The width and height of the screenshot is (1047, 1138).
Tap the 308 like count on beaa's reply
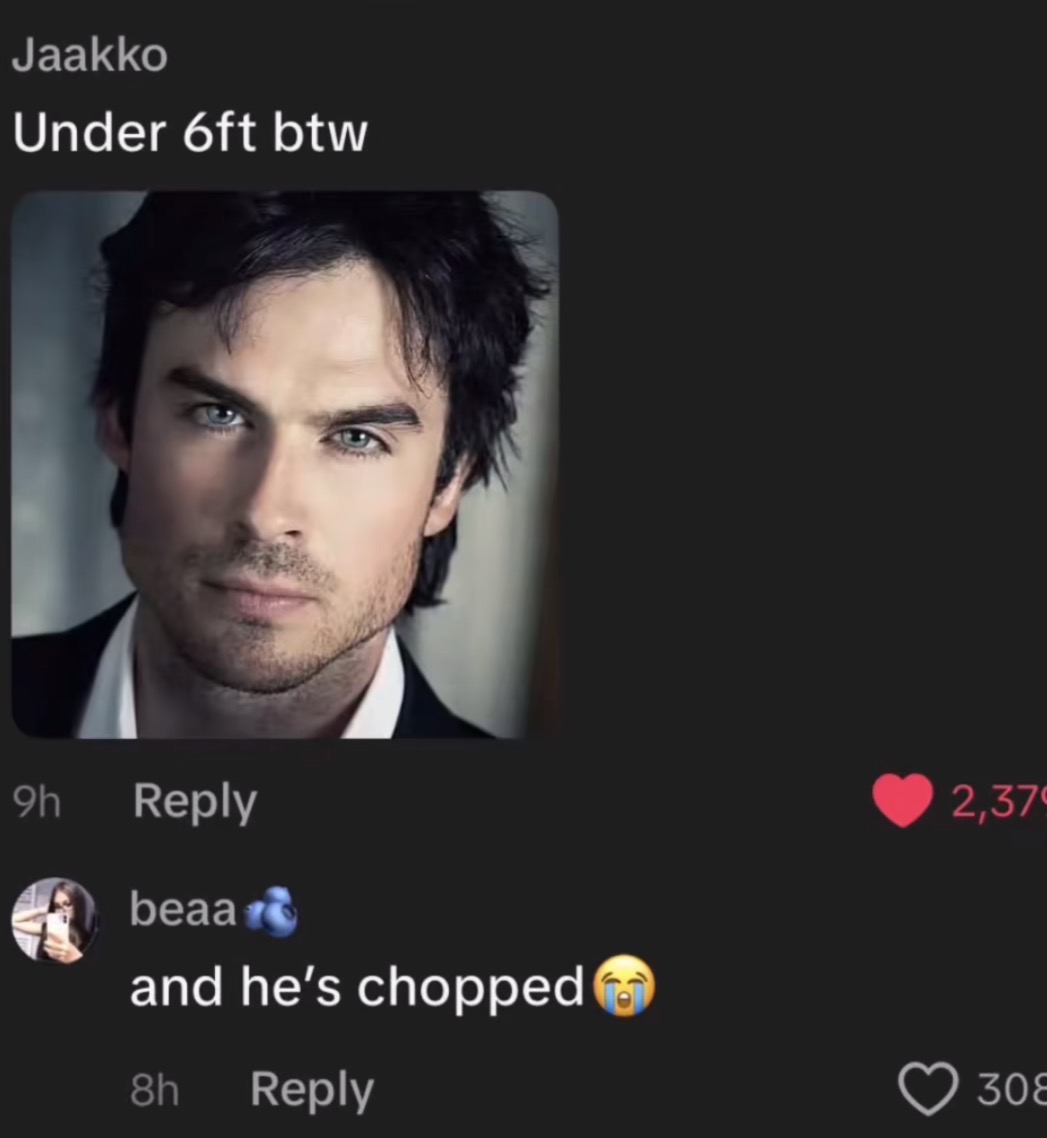(1011, 1089)
